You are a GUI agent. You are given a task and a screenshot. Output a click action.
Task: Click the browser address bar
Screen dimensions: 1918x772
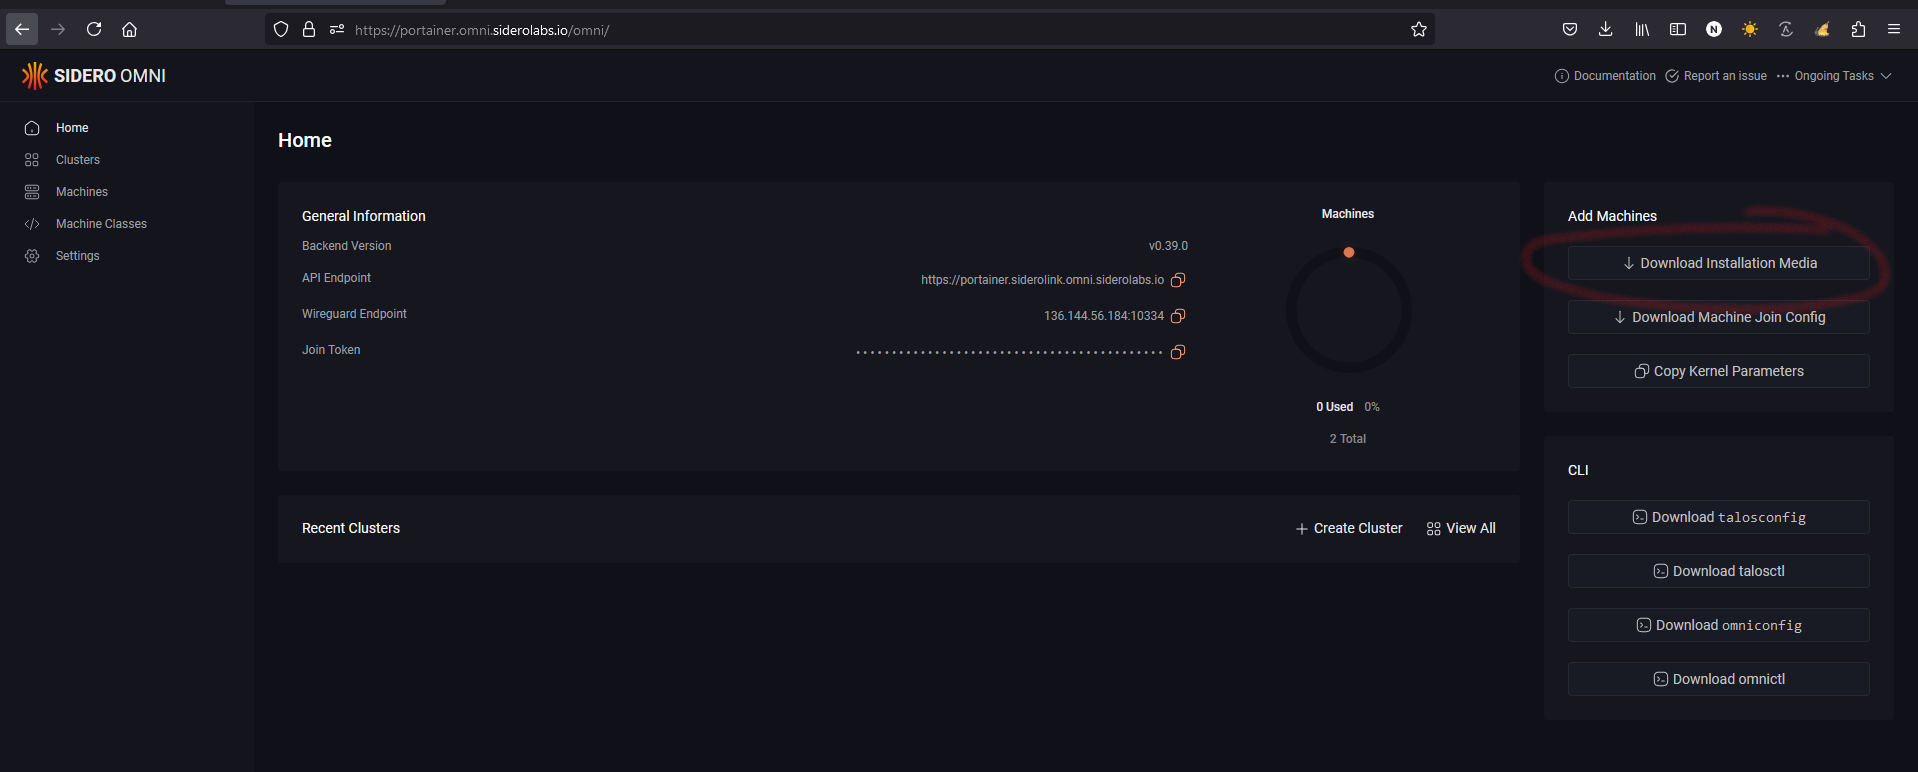(x=850, y=30)
